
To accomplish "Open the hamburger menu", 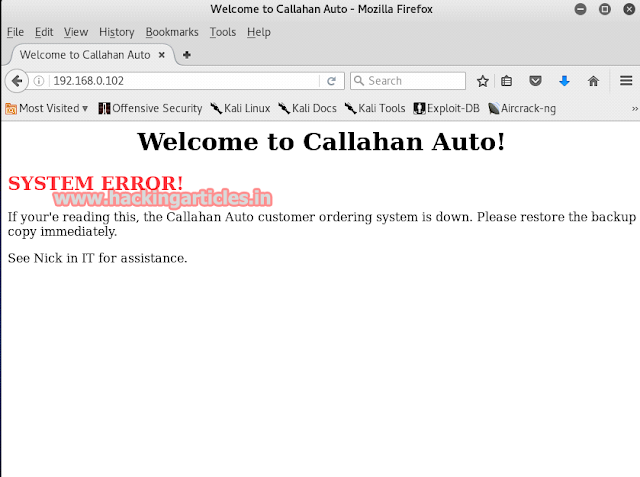I will coord(626,80).
